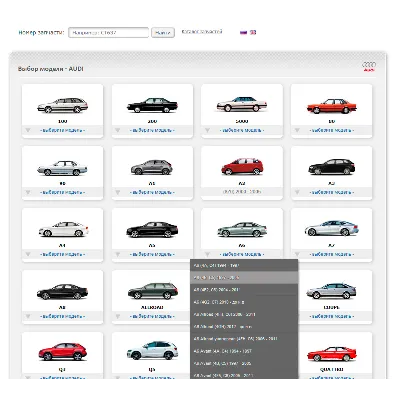Open model dropdown under Audi A7
Image resolution: width=400 pixels, height=400 pixels.
click(332, 254)
